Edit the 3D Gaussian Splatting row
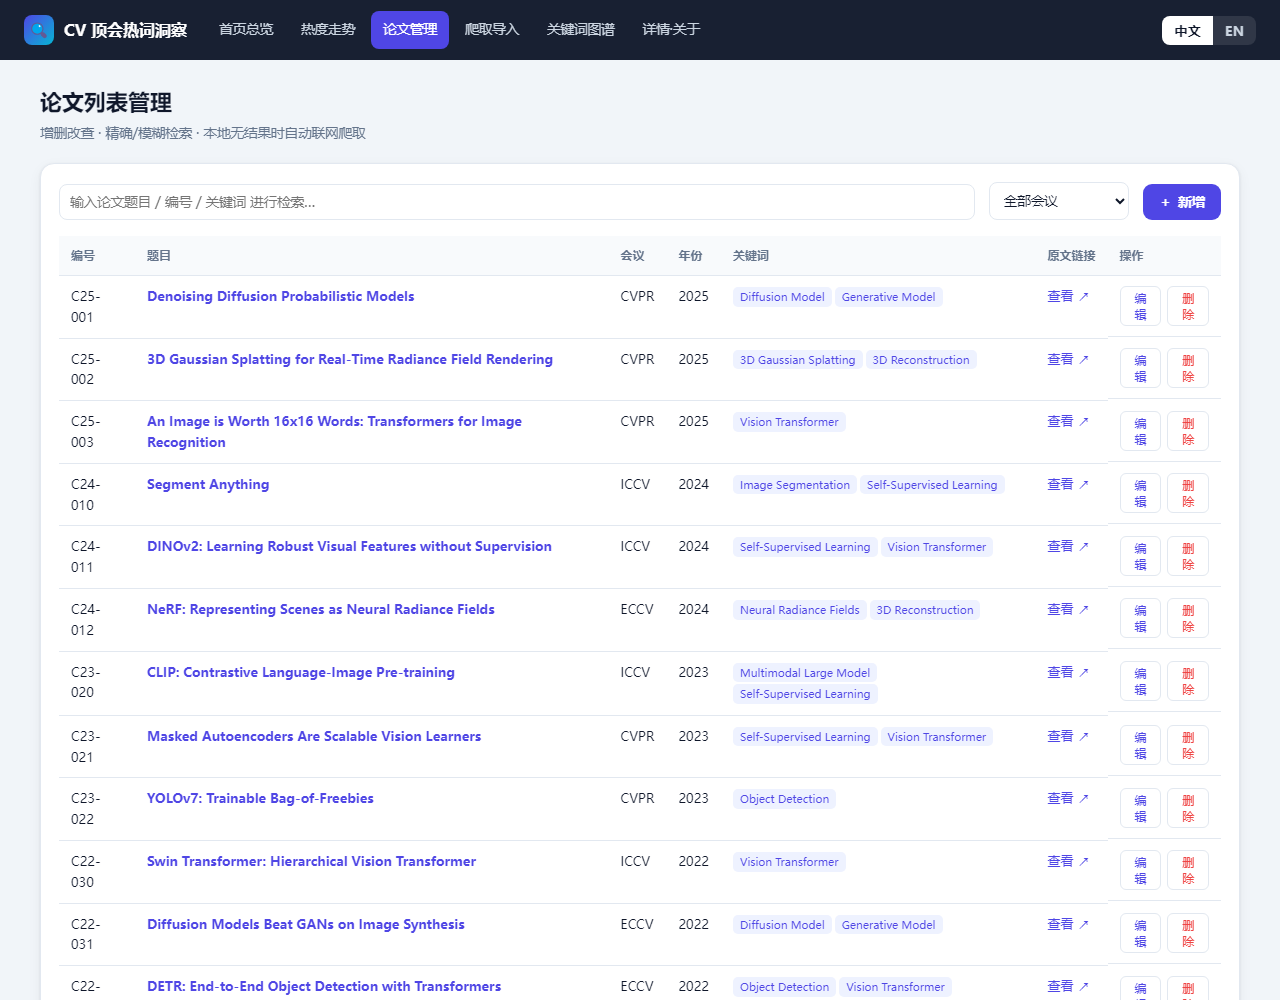This screenshot has height=1000, width=1280. point(1140,368)
